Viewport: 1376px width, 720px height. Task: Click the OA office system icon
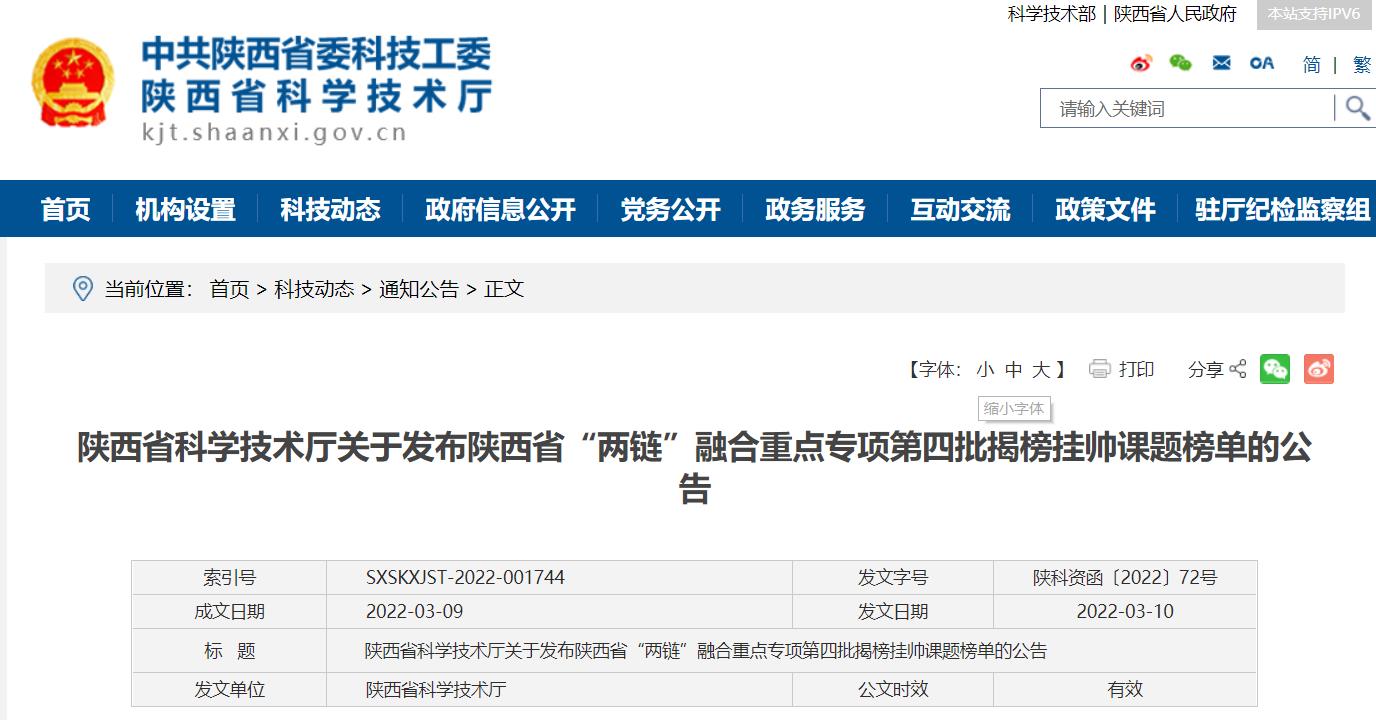pyautogui.click(x=1261, y=63)
